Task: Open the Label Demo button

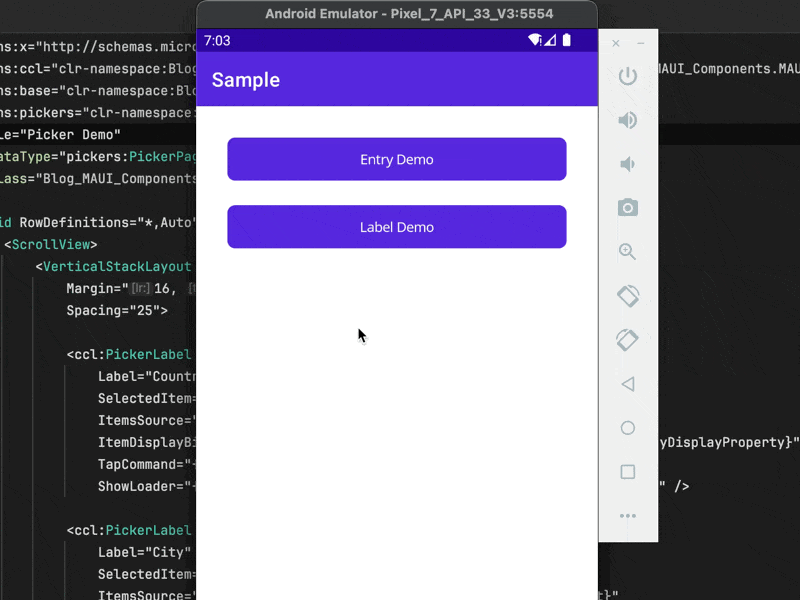Action: click(397, 227)
